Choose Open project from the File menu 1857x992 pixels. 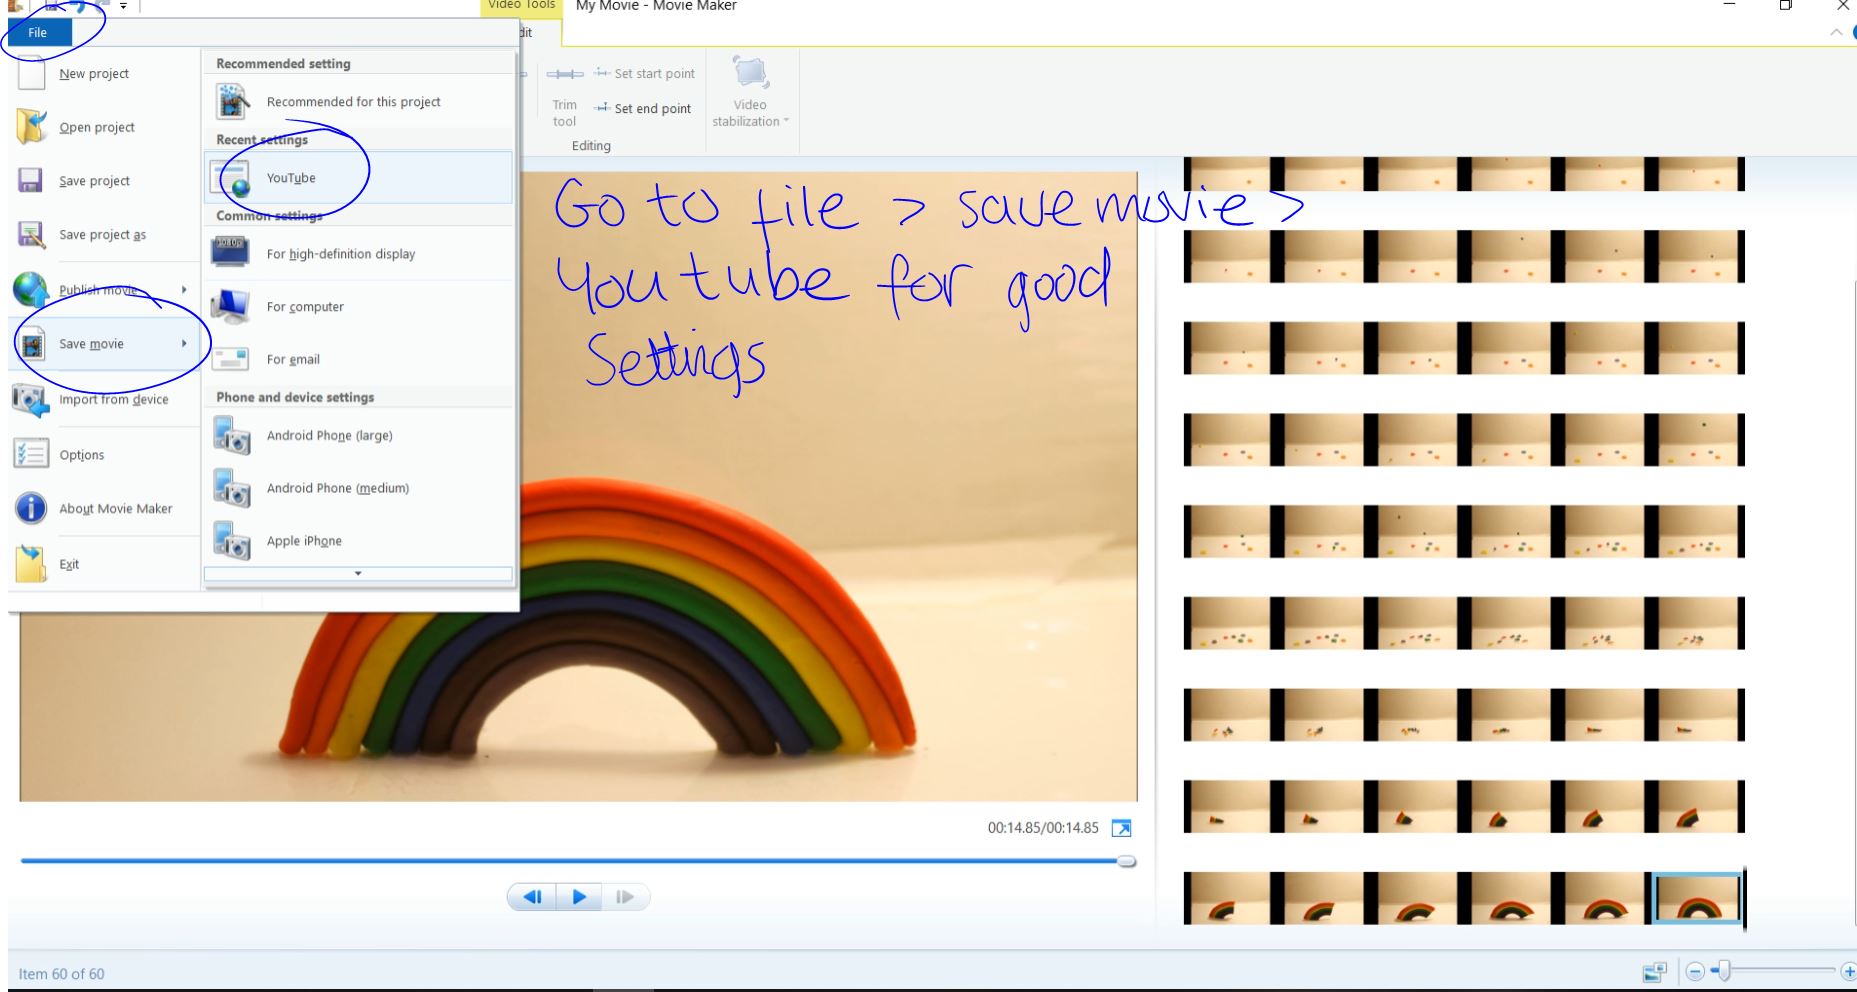(105, 127)
